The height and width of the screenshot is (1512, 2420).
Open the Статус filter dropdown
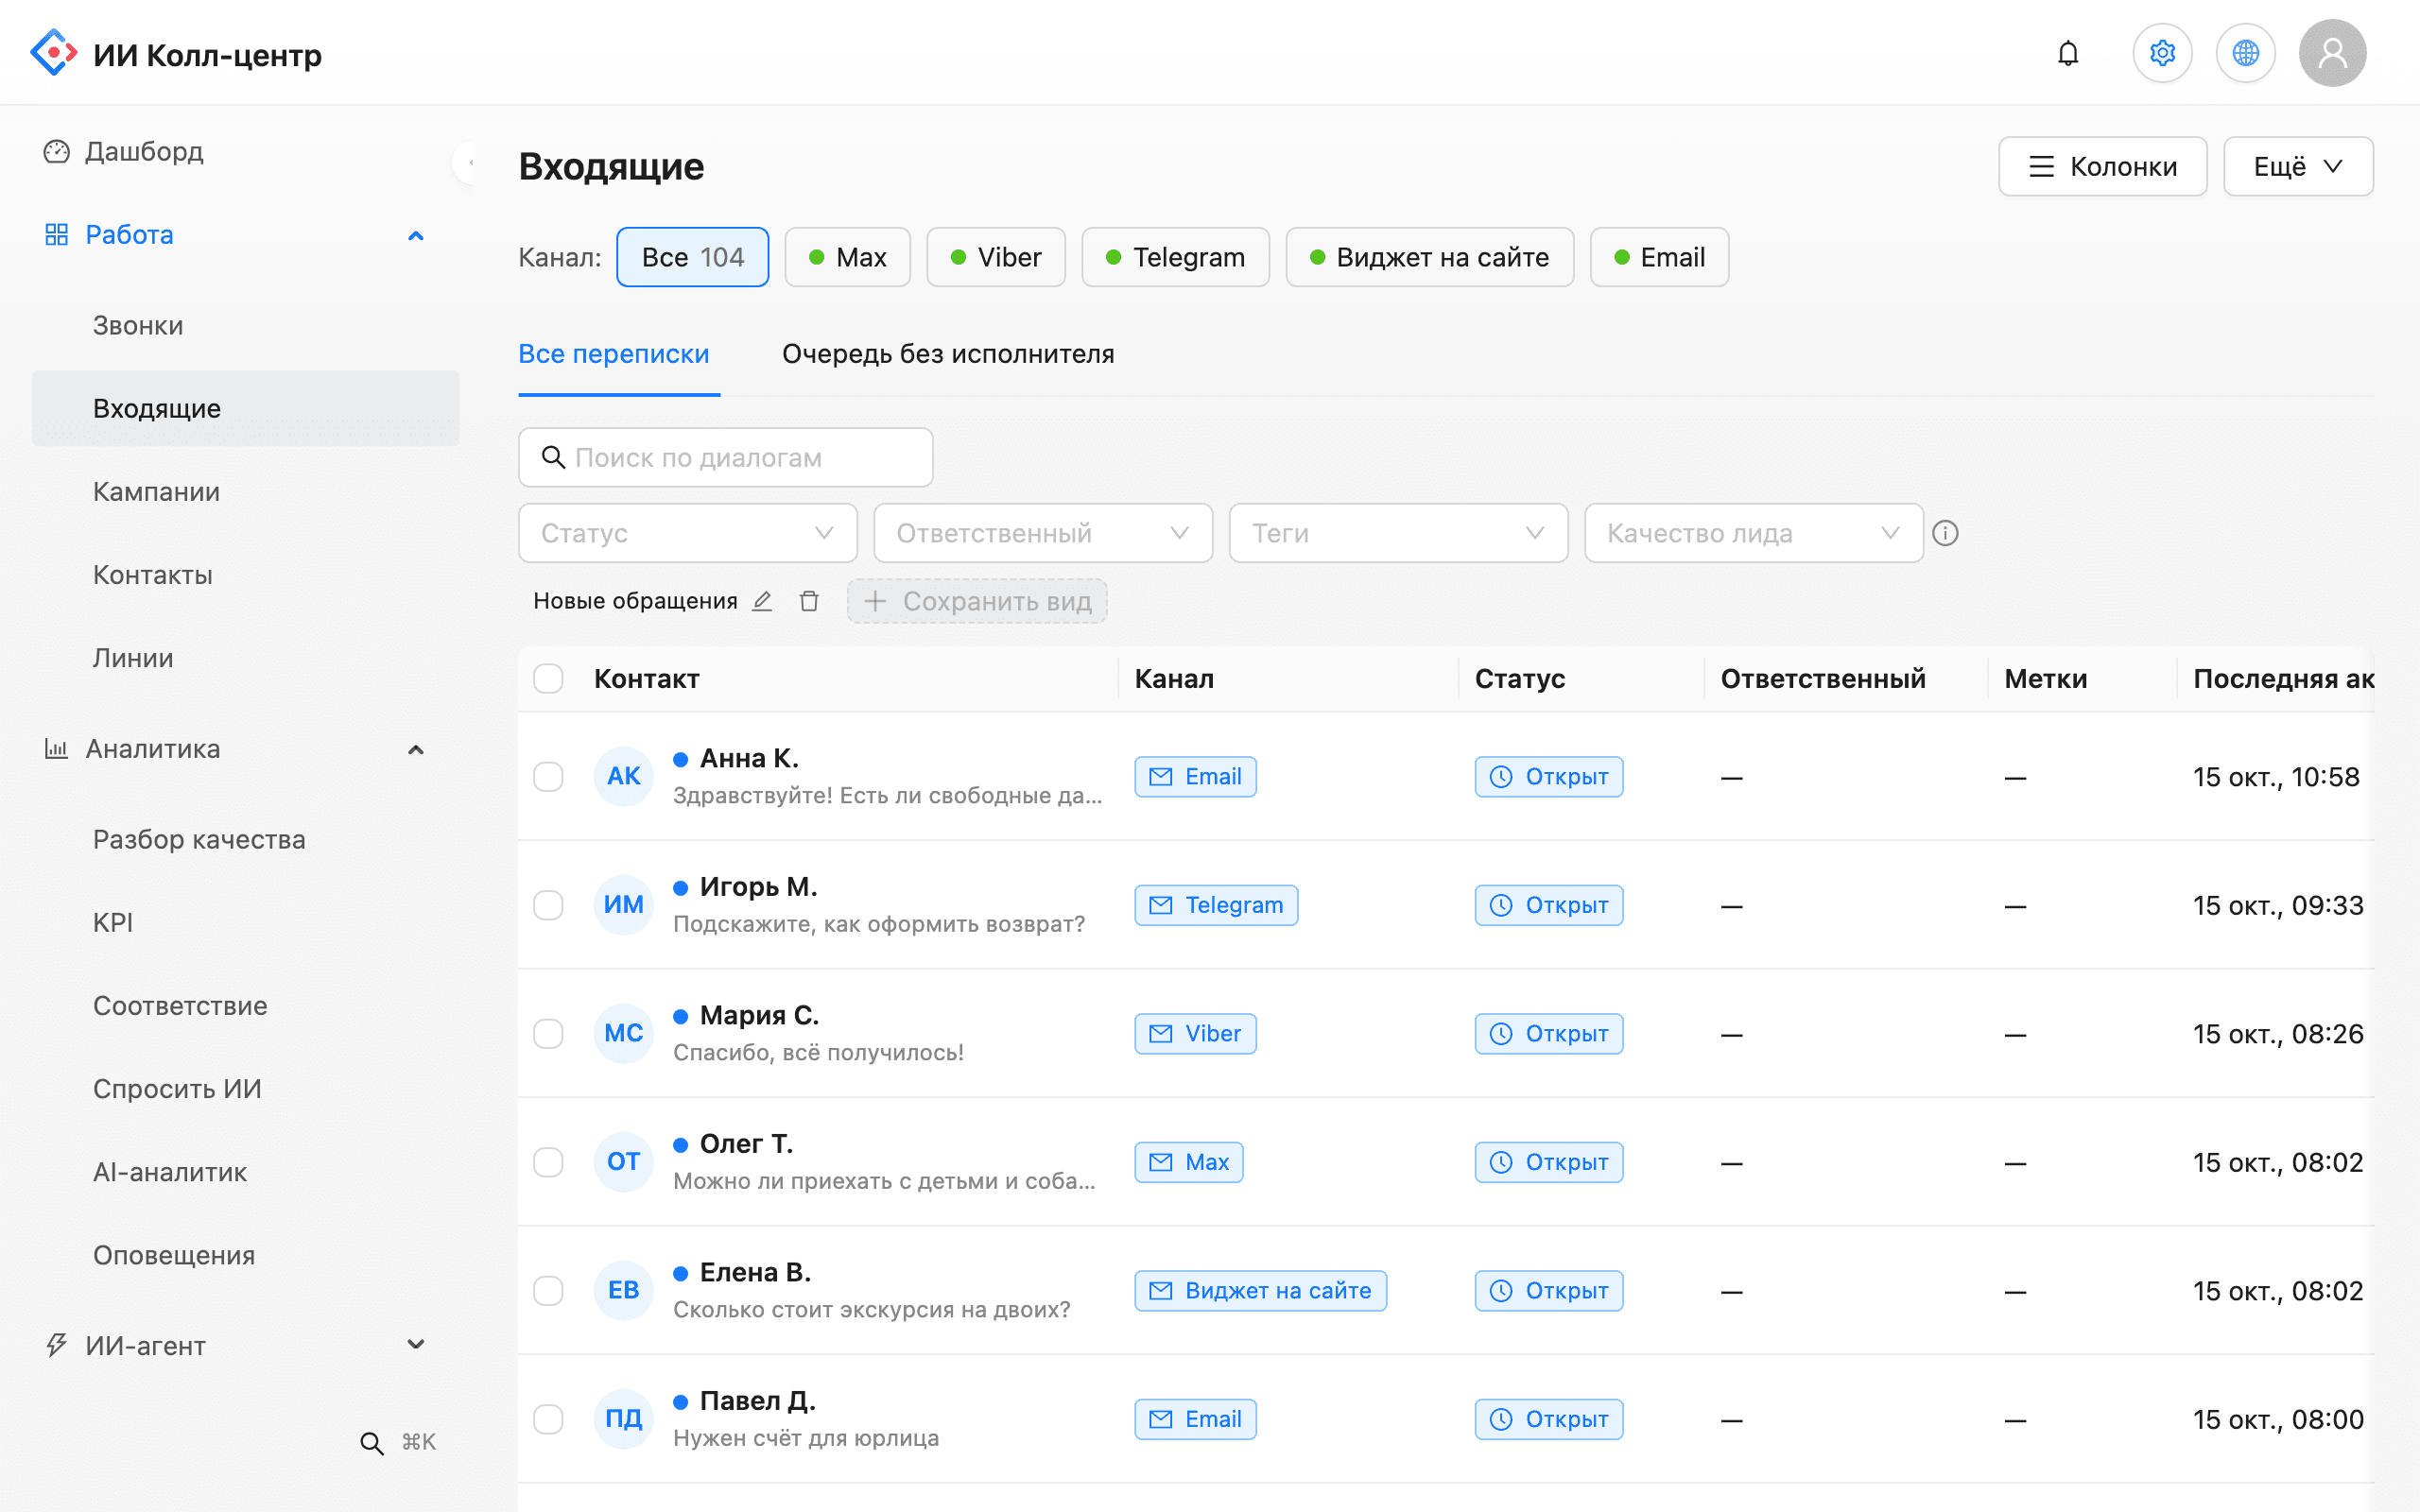pos(688,533)
